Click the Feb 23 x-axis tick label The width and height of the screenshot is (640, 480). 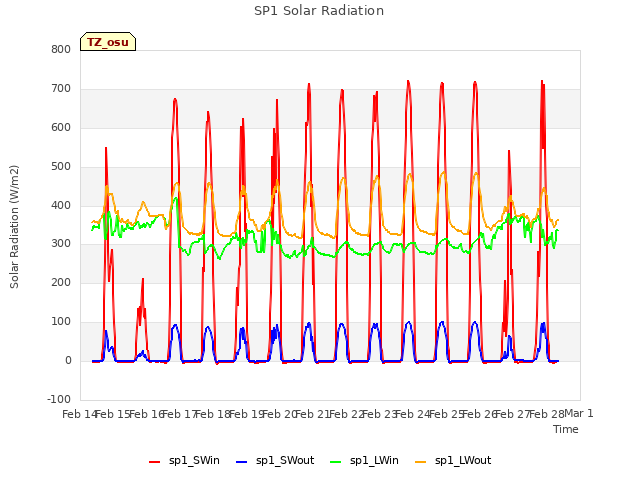click(380, 414)
